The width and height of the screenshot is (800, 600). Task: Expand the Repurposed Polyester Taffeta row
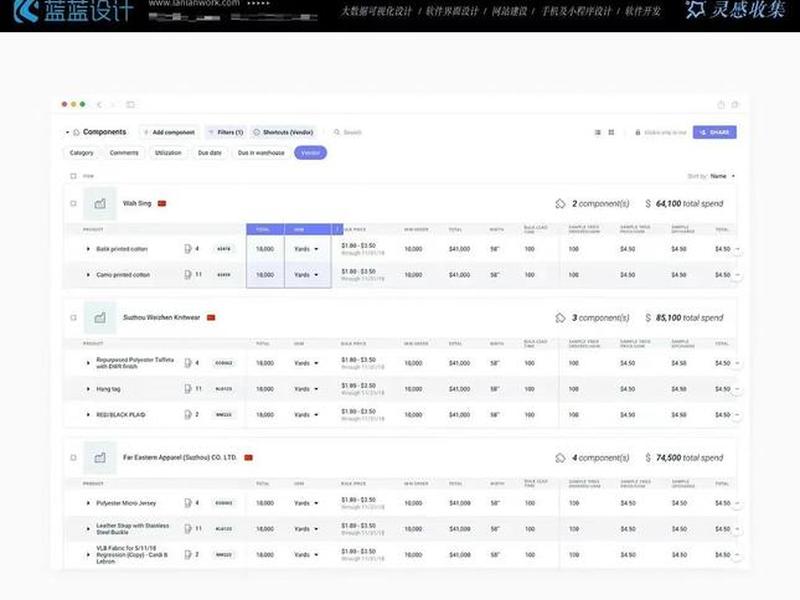click(x=88, y=363)
